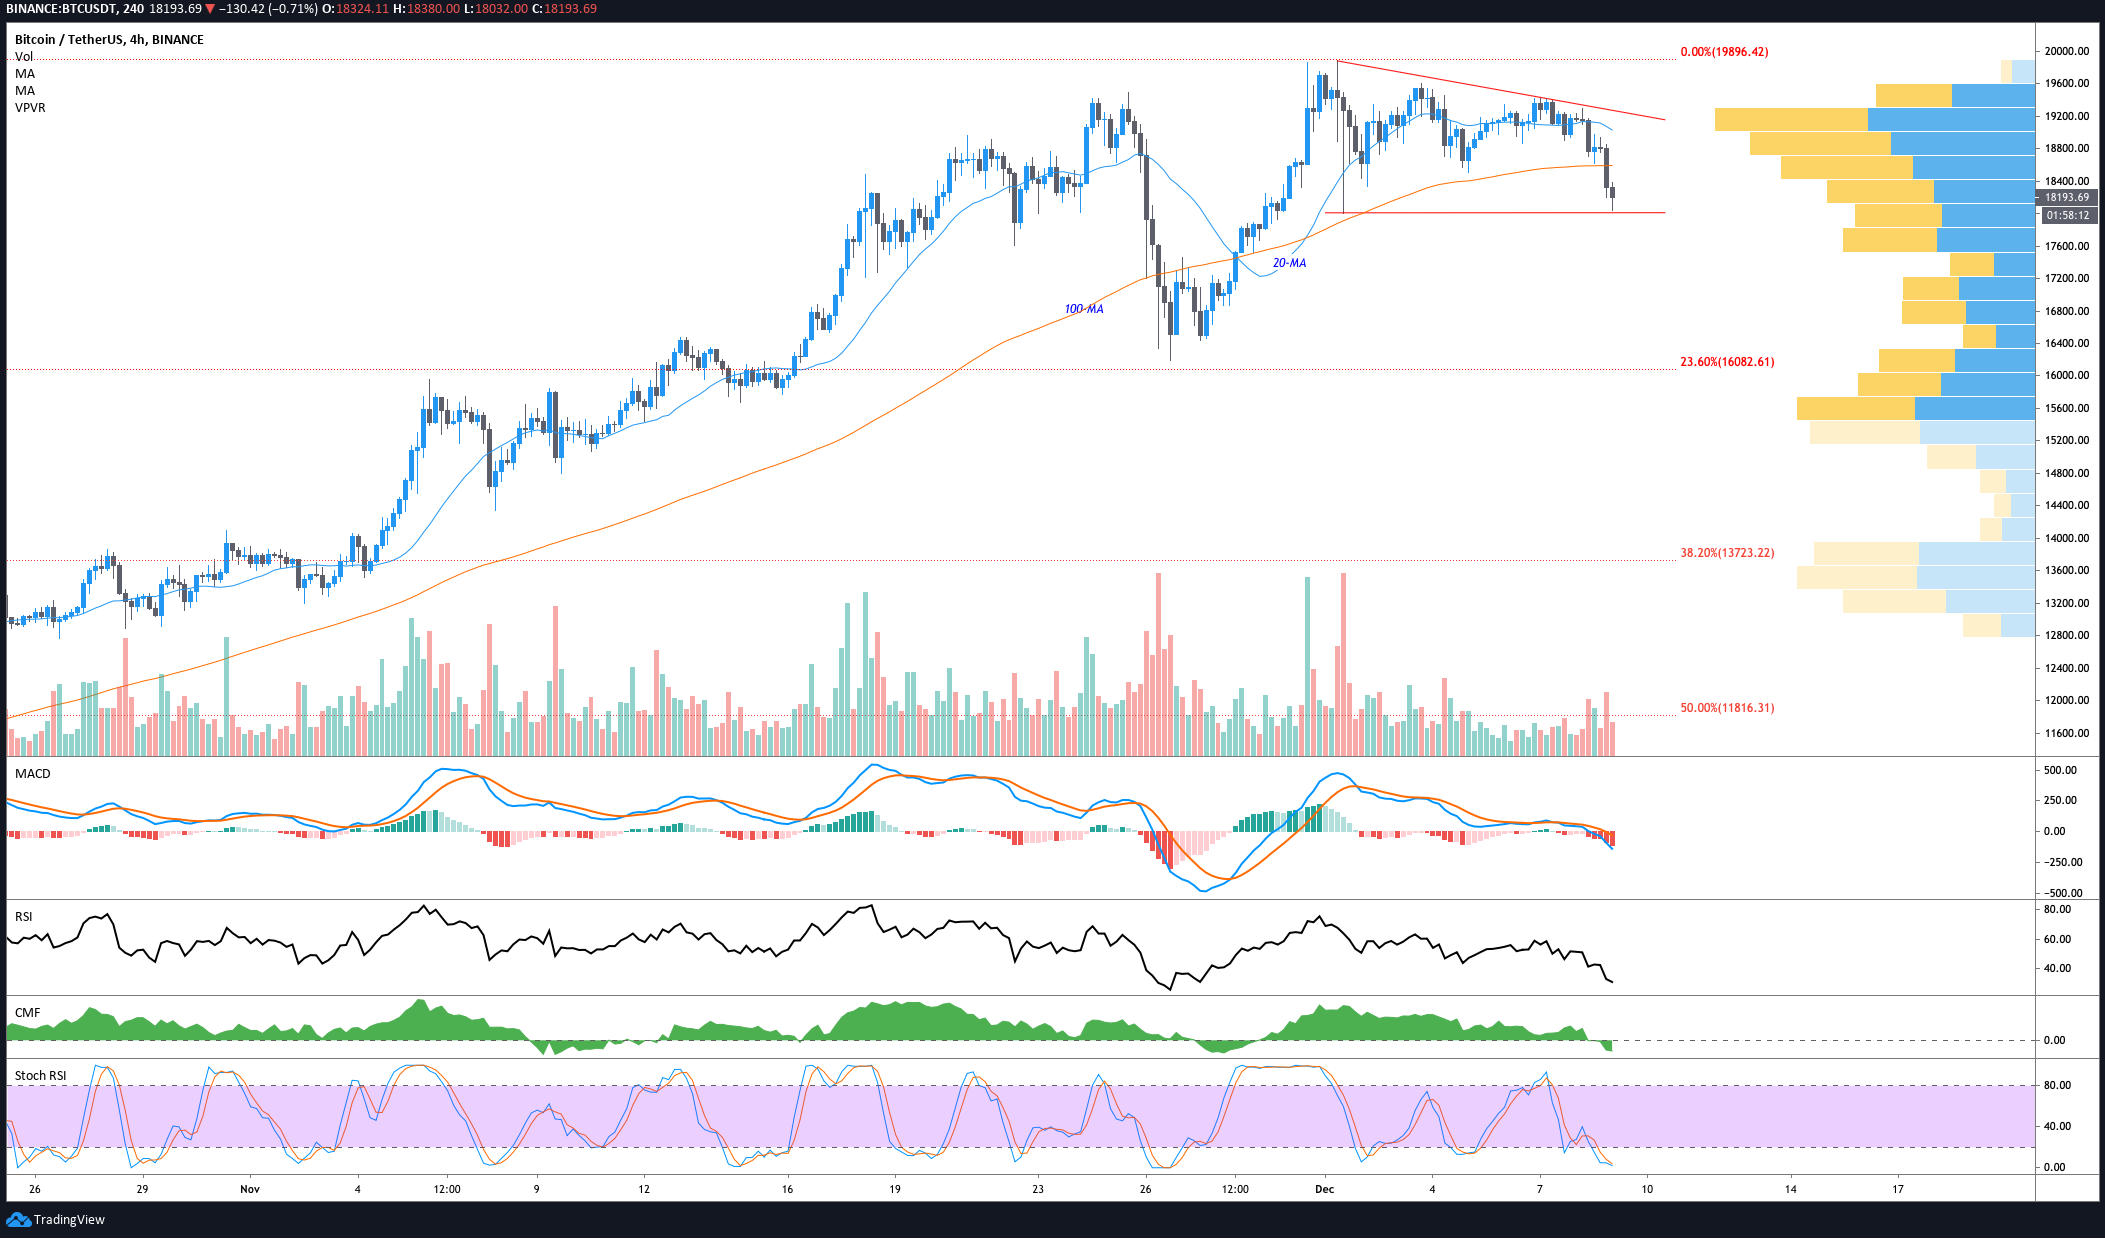Click the 38.20% Fibonacci level label

pos(1727,552)
